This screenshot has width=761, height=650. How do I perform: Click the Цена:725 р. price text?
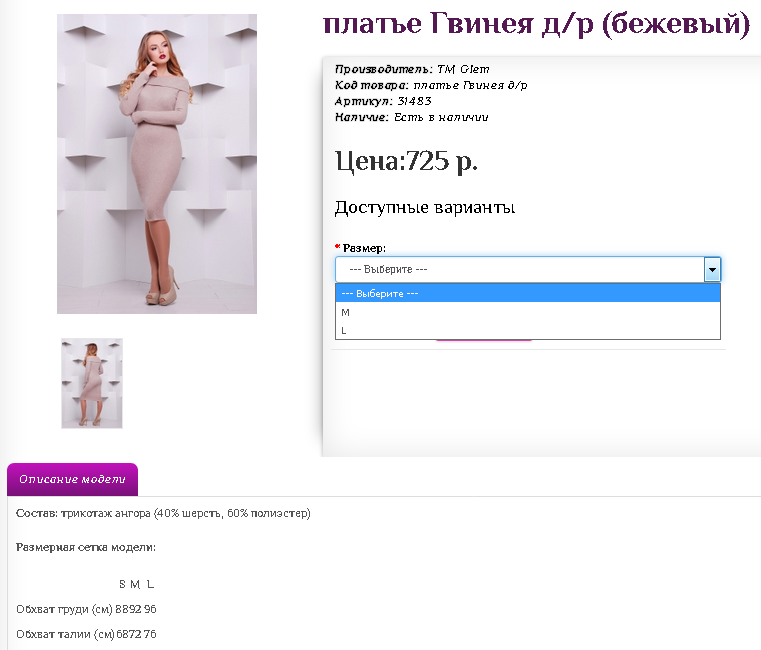coord(406,160)
